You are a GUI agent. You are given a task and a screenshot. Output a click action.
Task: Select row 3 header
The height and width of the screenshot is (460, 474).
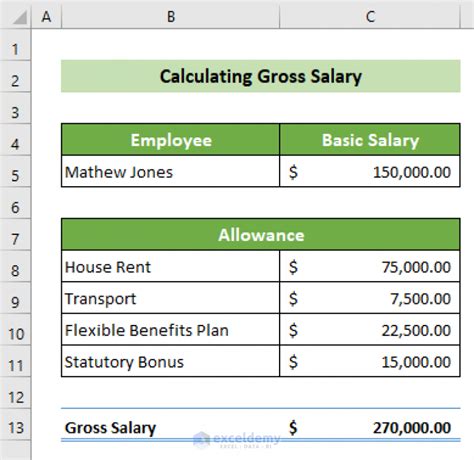[x=15, y=108]
